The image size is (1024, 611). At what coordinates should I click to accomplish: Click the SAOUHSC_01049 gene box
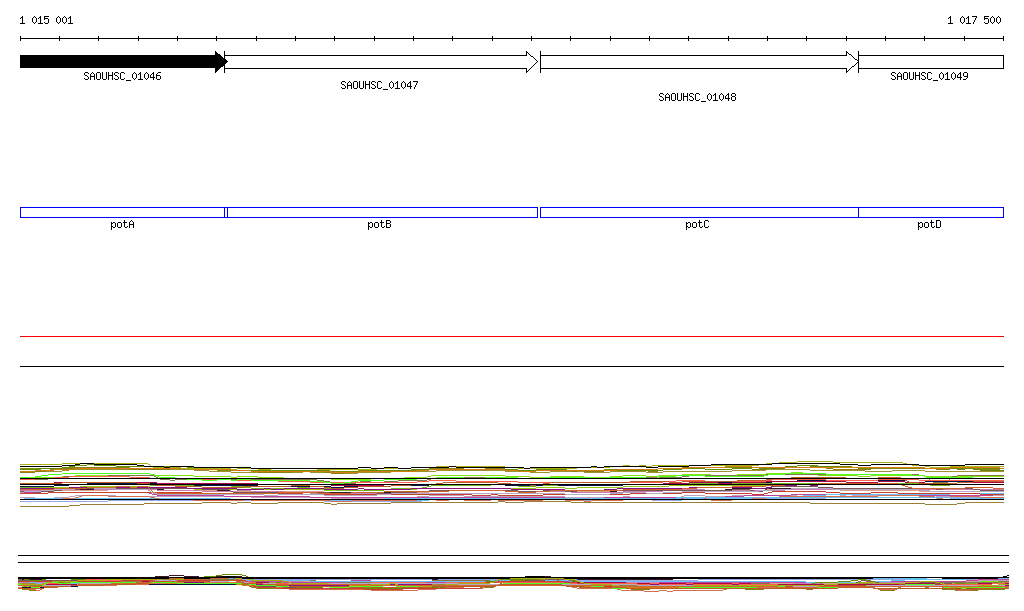tap(930, 62)
